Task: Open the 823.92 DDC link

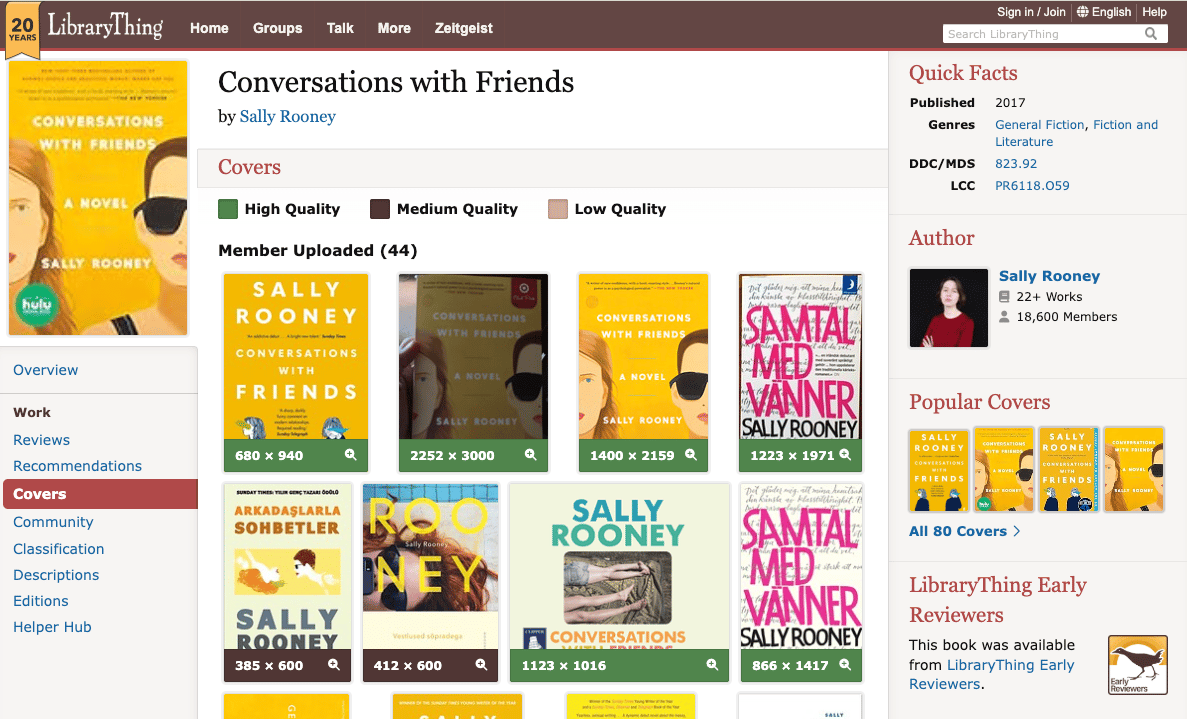Action: 1016,163
